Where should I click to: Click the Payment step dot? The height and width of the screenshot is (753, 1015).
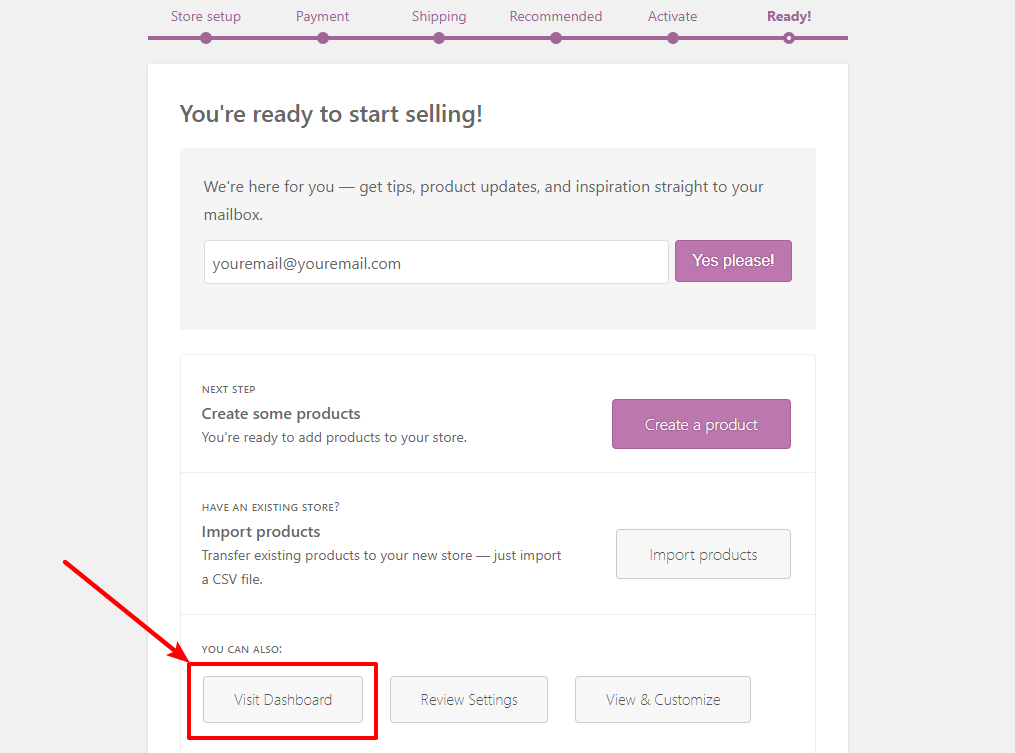pos(323,38)
